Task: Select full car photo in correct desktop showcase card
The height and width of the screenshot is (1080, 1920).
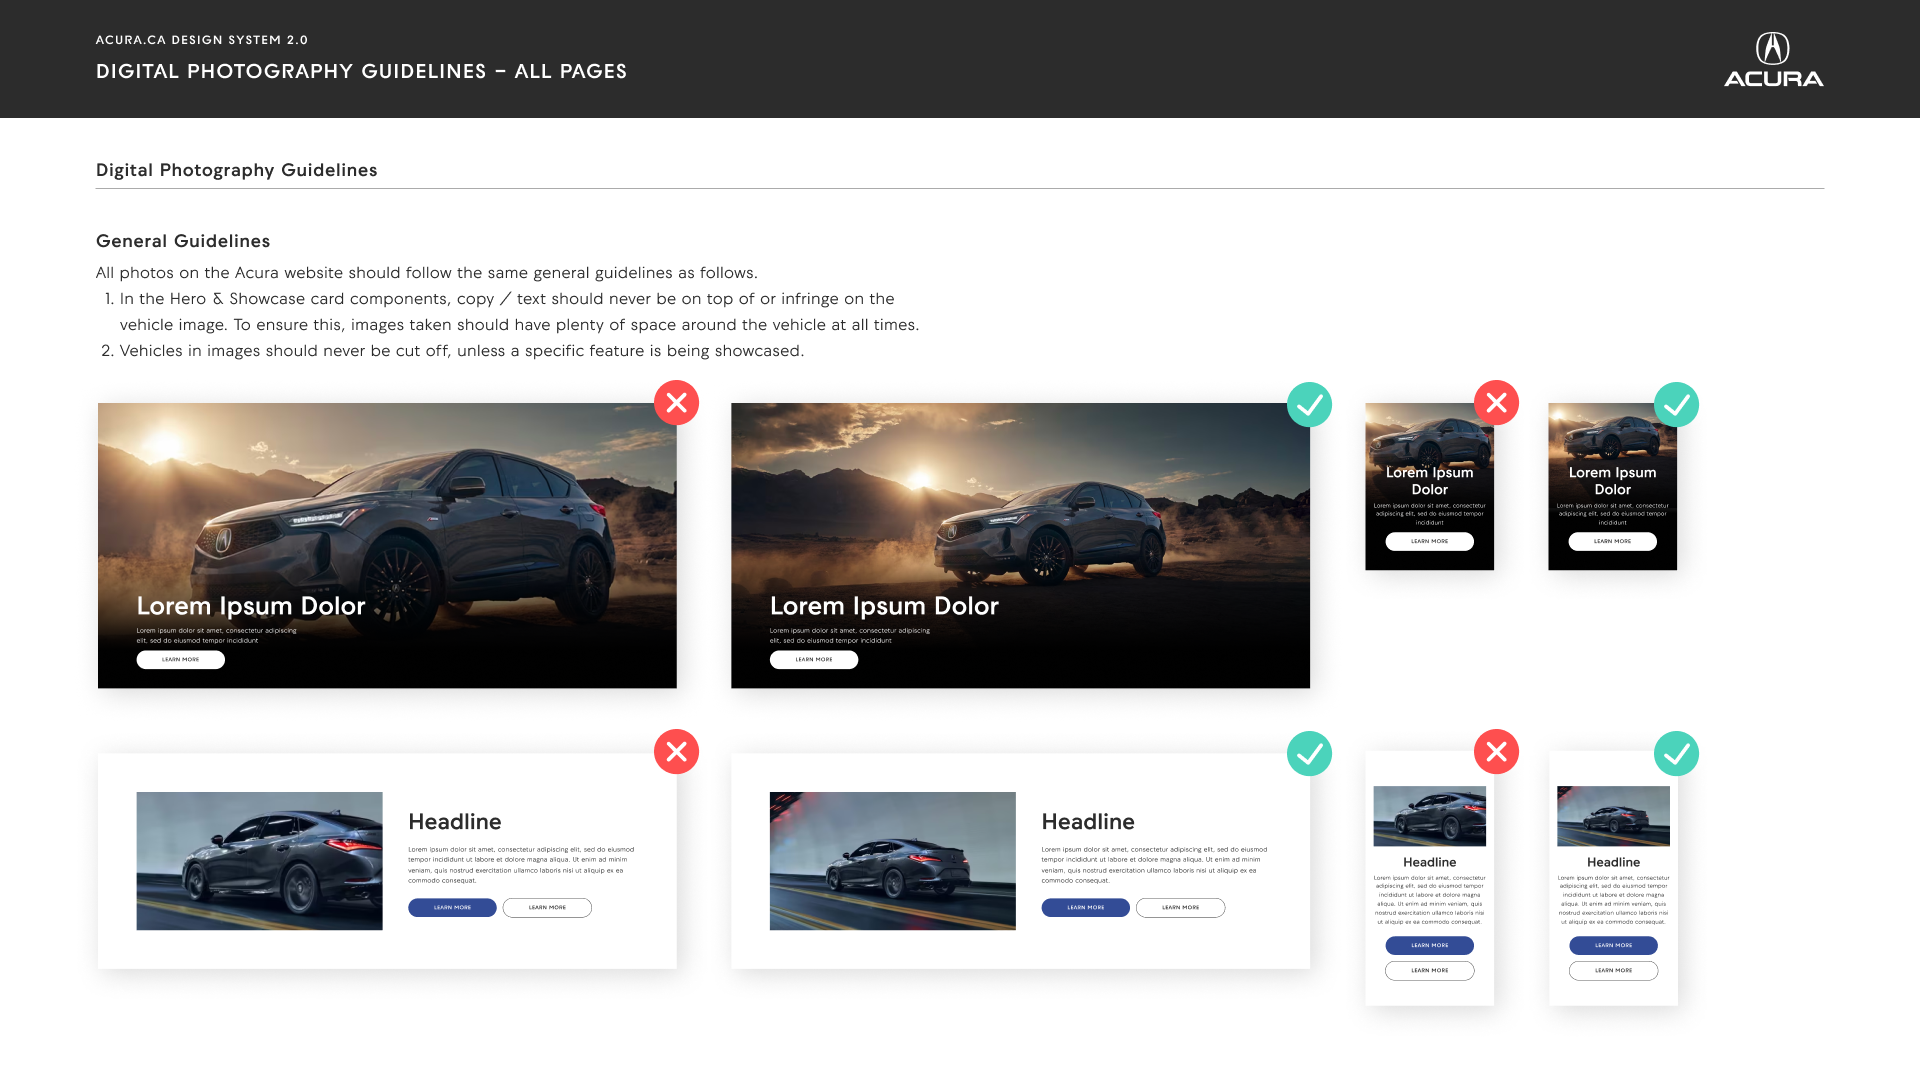Action: pyautogui.click(x=892, y=861)
